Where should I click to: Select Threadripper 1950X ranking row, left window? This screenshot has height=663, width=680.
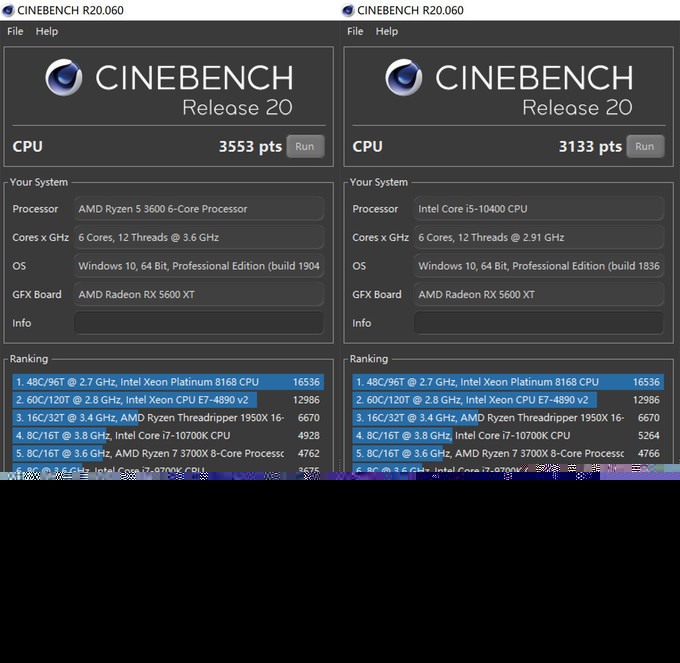[168, 418]
